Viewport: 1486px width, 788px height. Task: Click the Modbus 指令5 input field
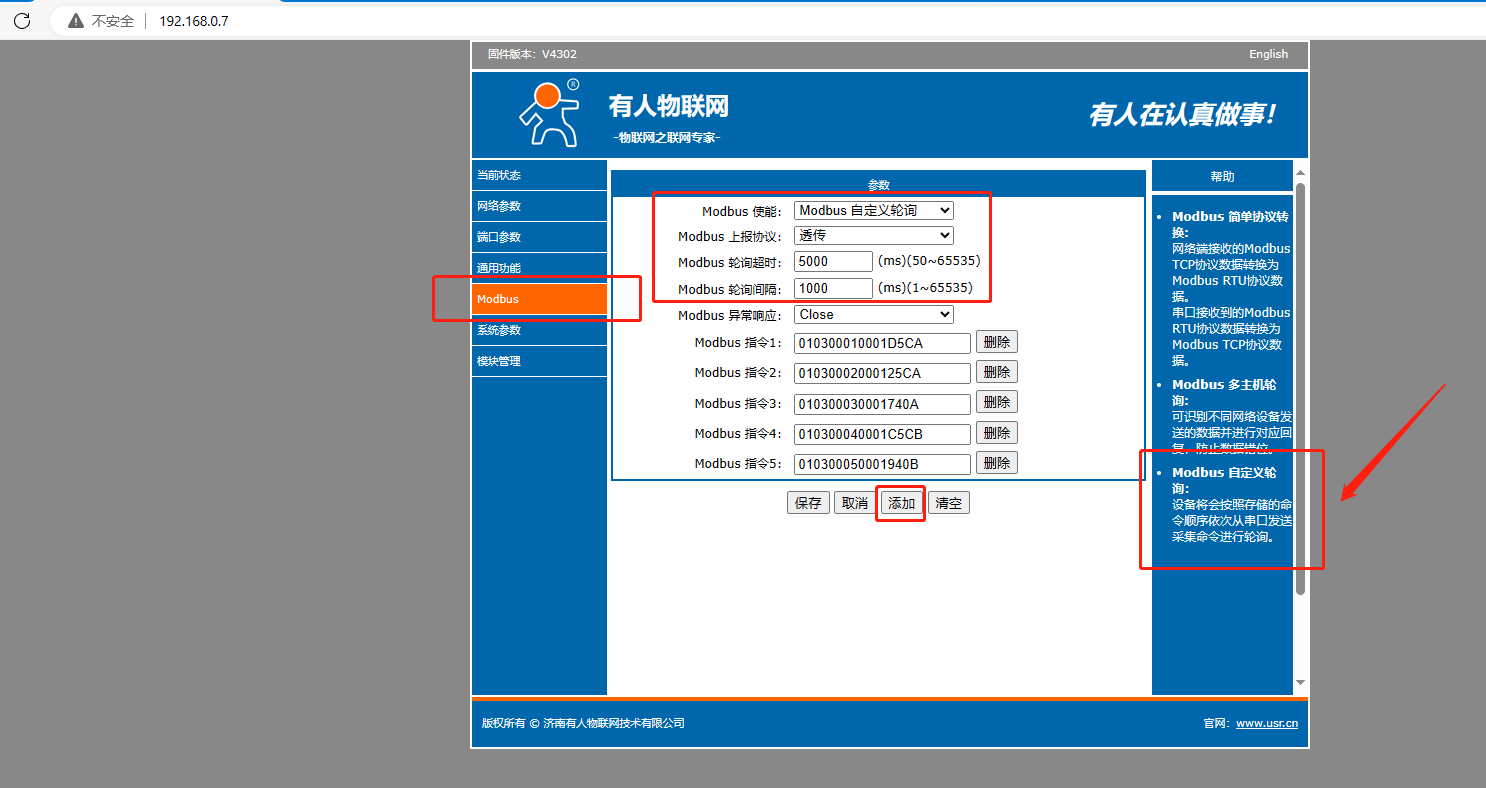[883, 464]
